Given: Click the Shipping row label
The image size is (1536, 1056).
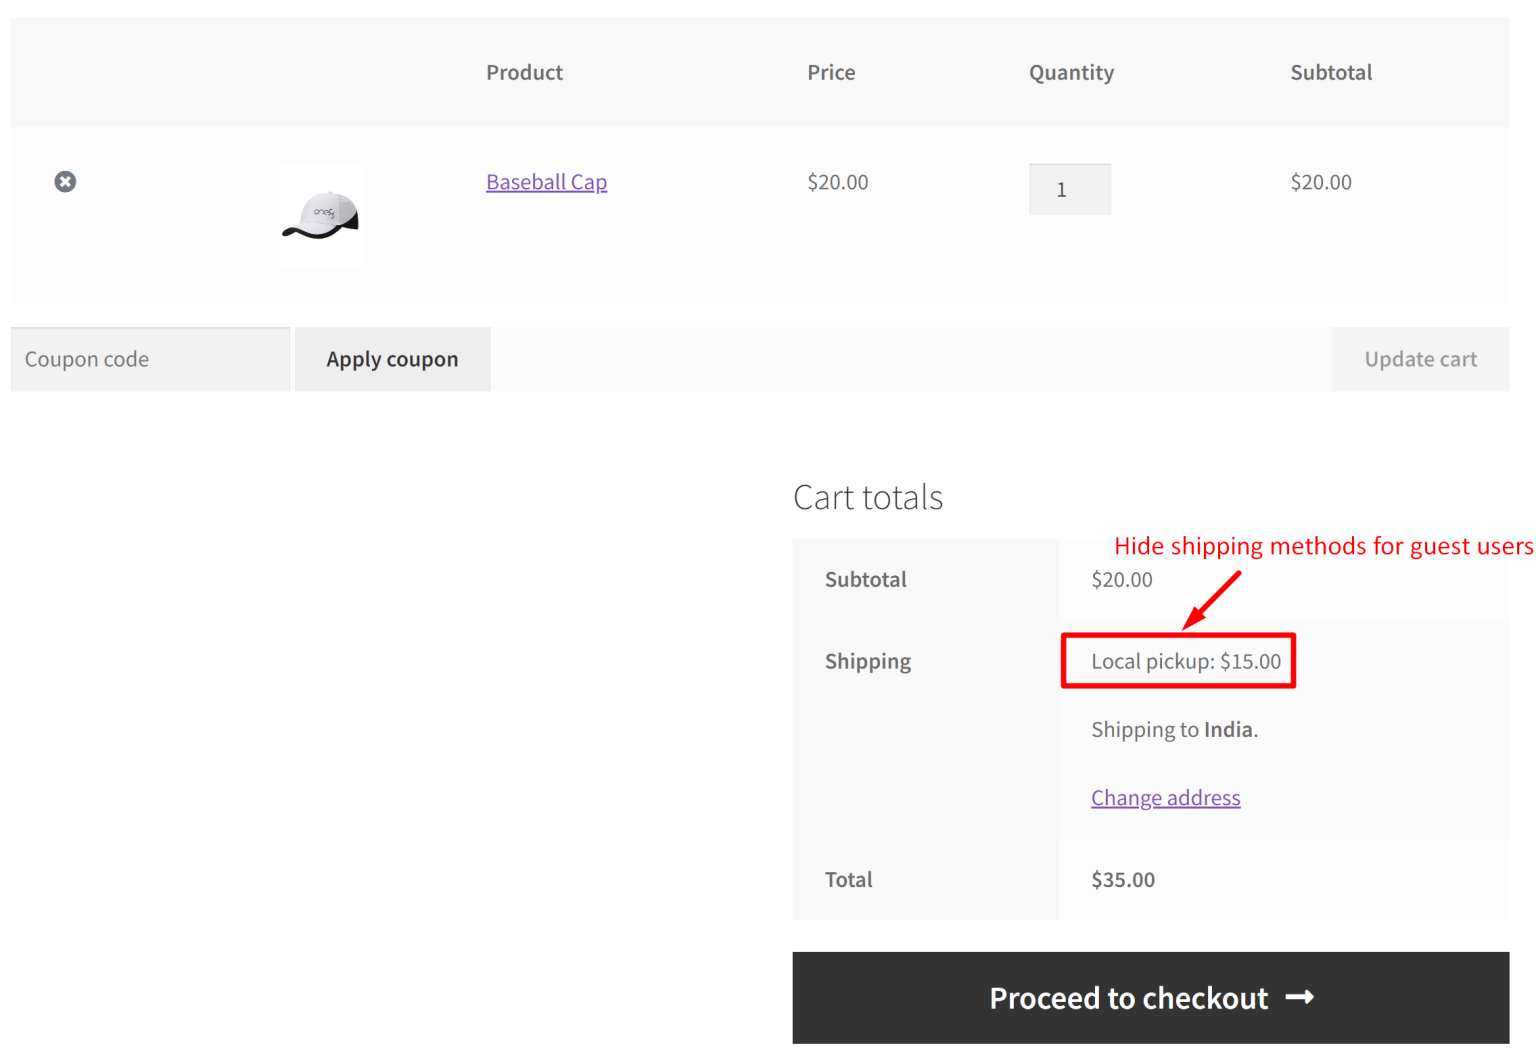Looking at the screenshot, I should click(x=867, y=660).
